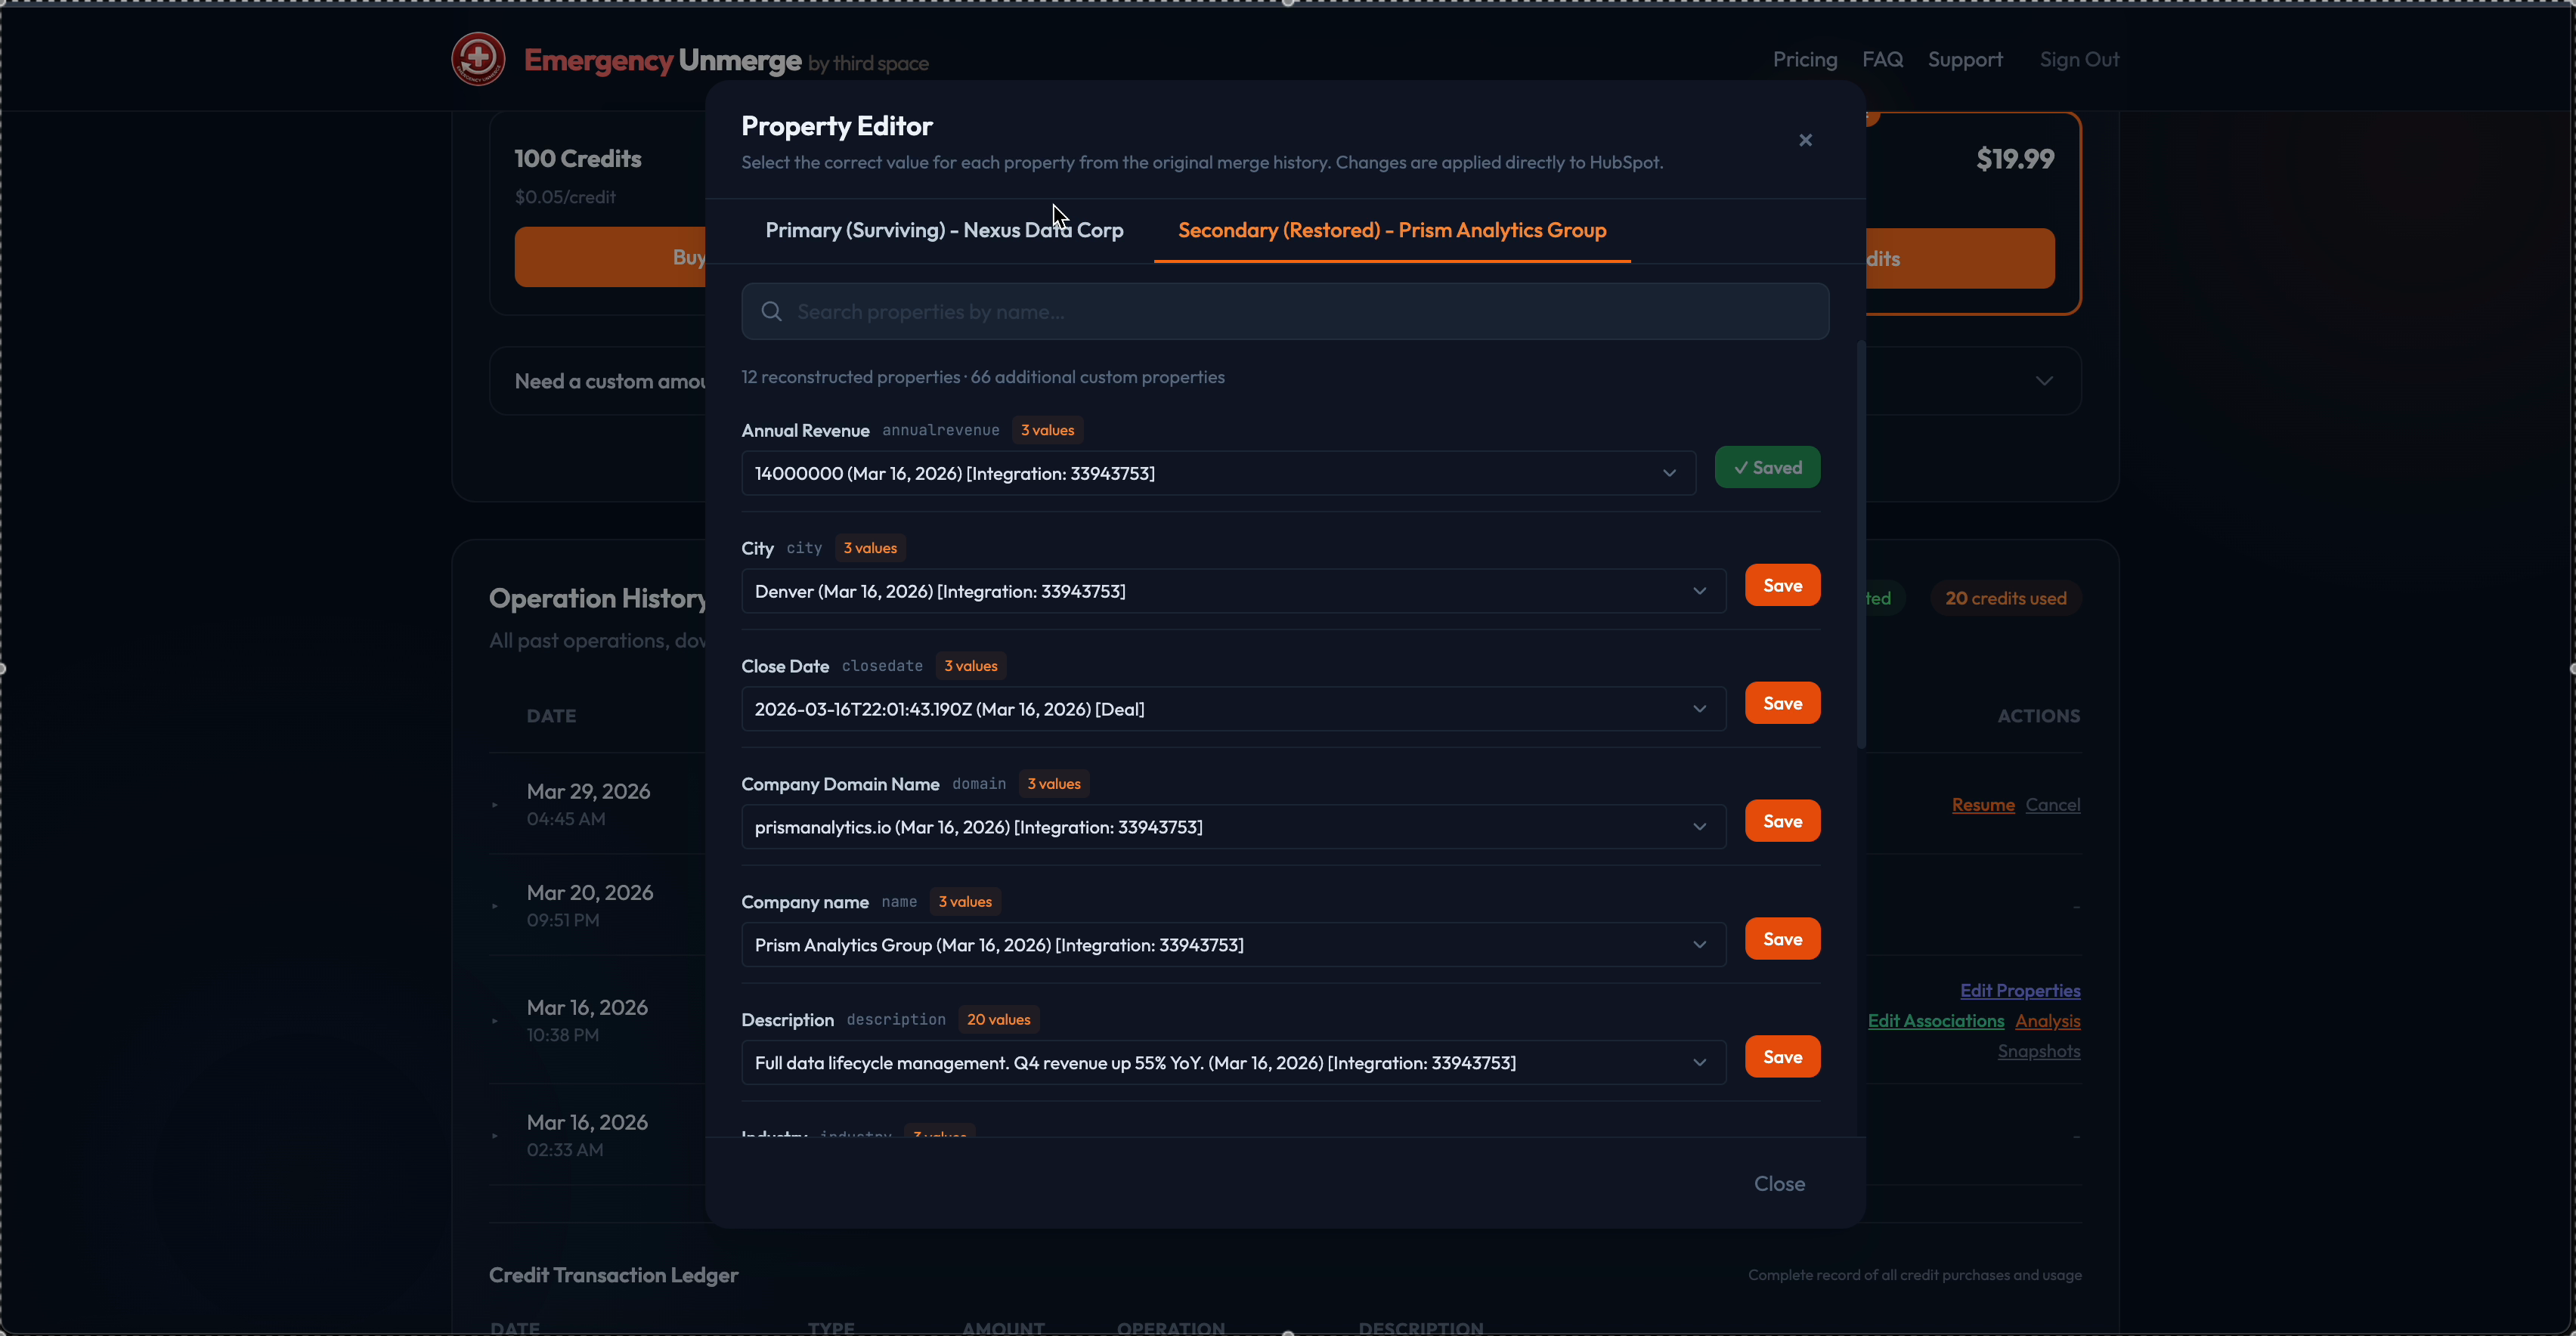Click the Saved button for Annual Revenue
Viewport: 2576px width, 1336px height.
pos(1767,467)
